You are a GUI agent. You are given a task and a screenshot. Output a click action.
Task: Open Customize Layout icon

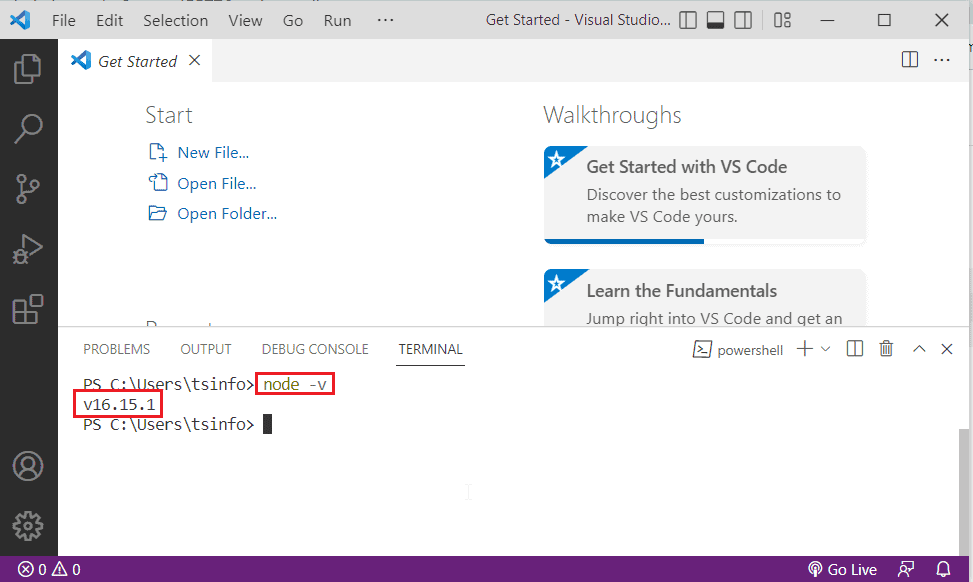[782, 20]
